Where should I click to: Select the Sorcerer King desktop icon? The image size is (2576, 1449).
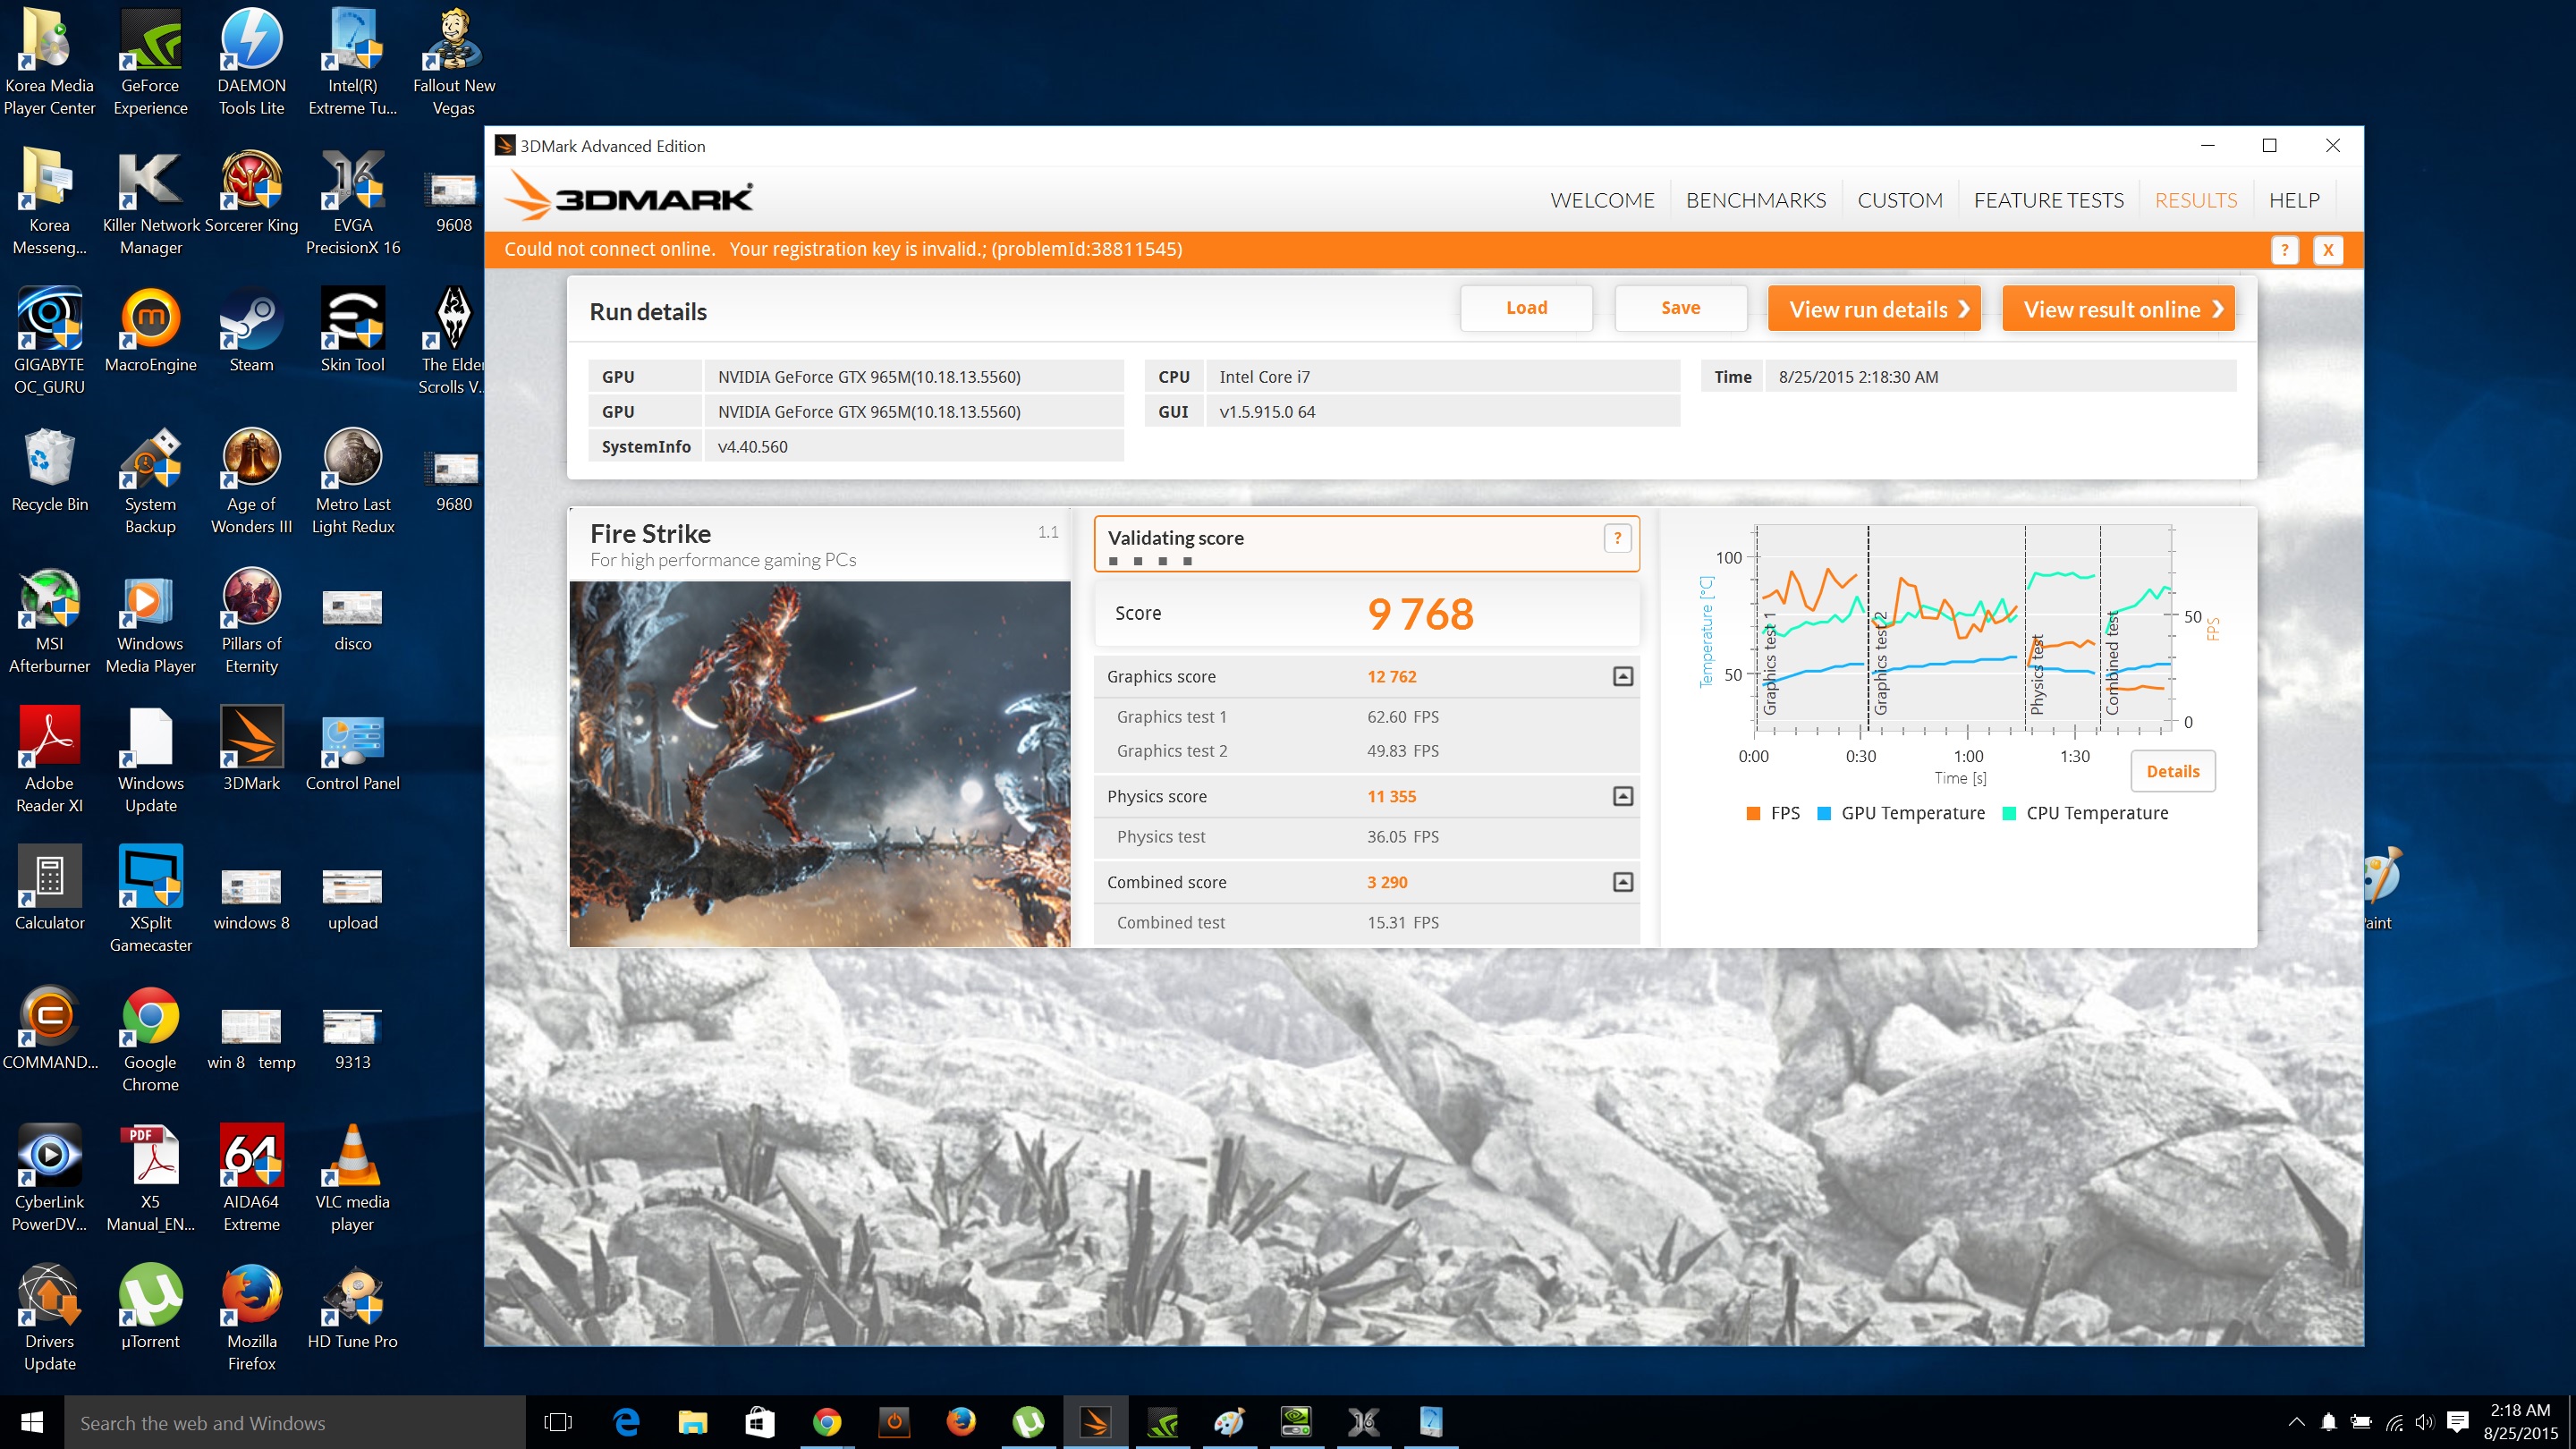(x=251, y=191)
